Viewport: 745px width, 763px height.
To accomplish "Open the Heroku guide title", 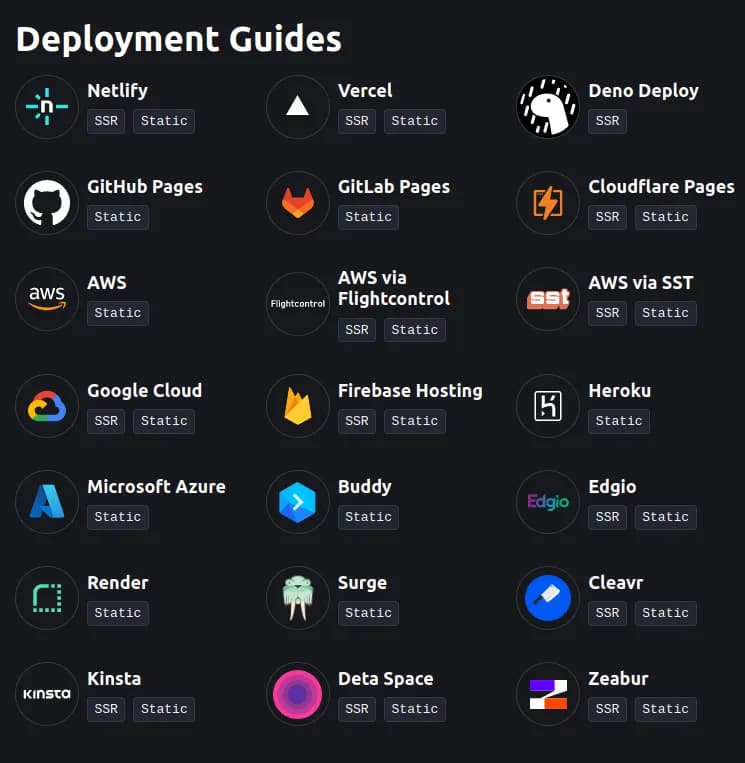I will click(619, 390).
